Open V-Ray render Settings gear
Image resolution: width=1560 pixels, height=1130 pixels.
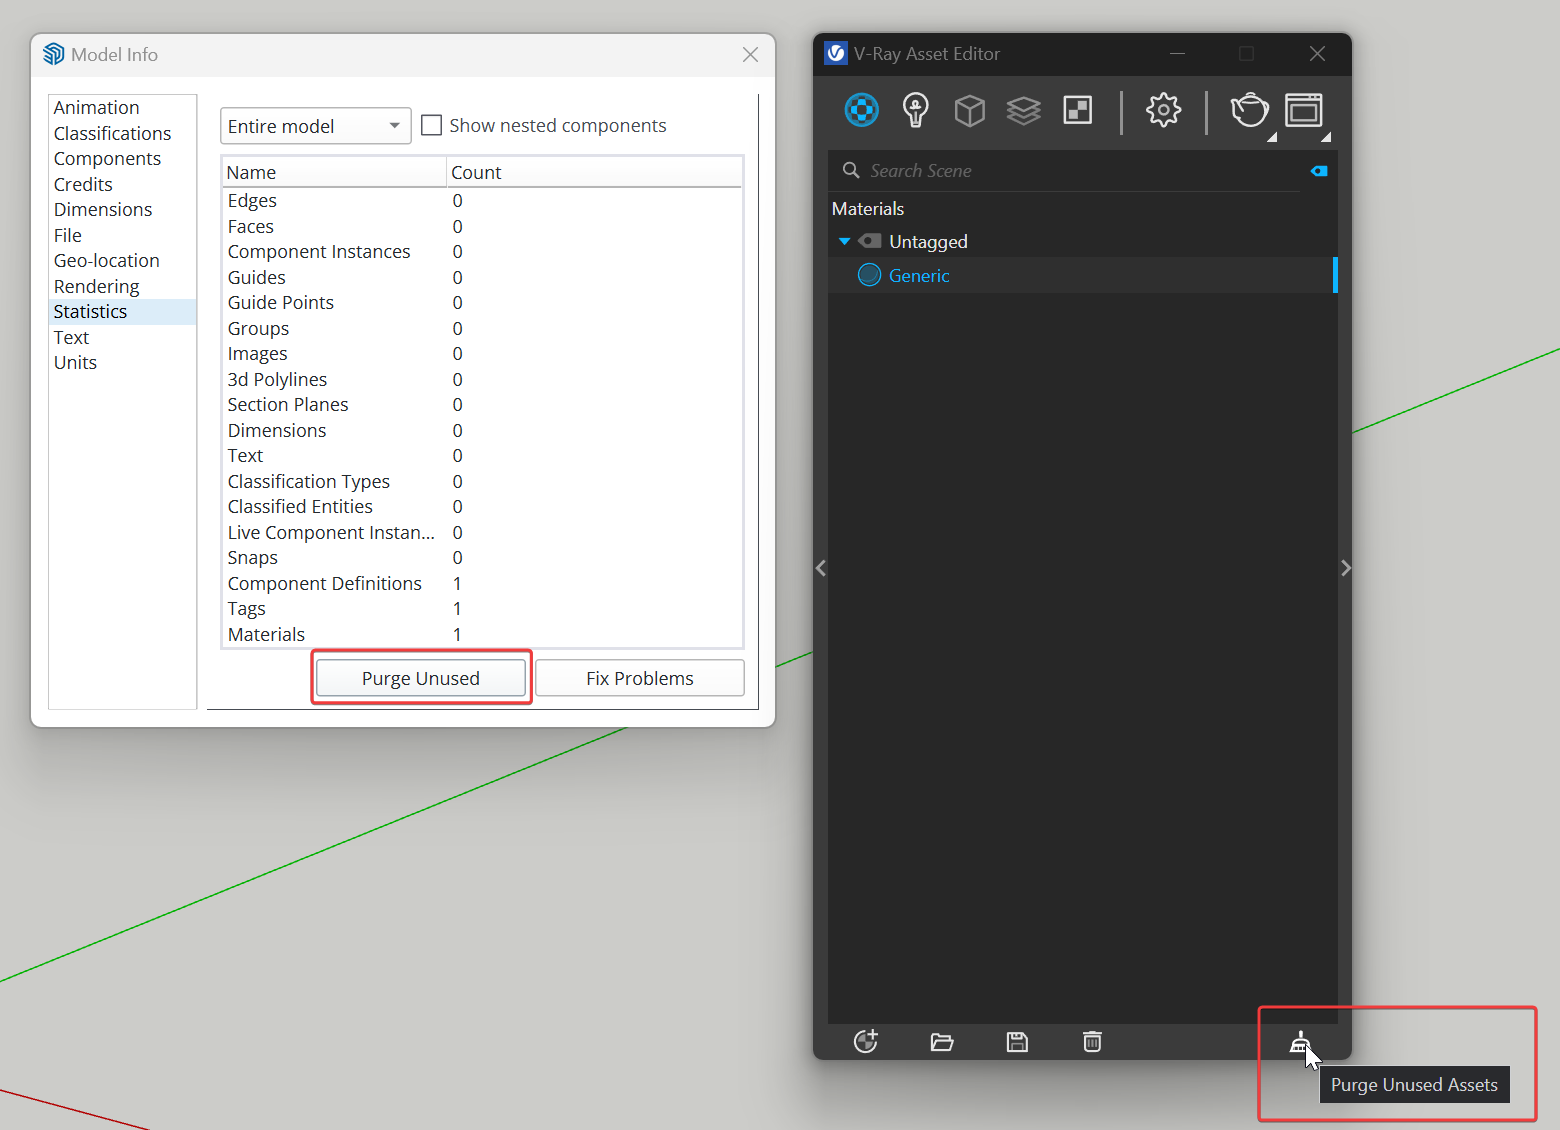tap(1163, 110)
